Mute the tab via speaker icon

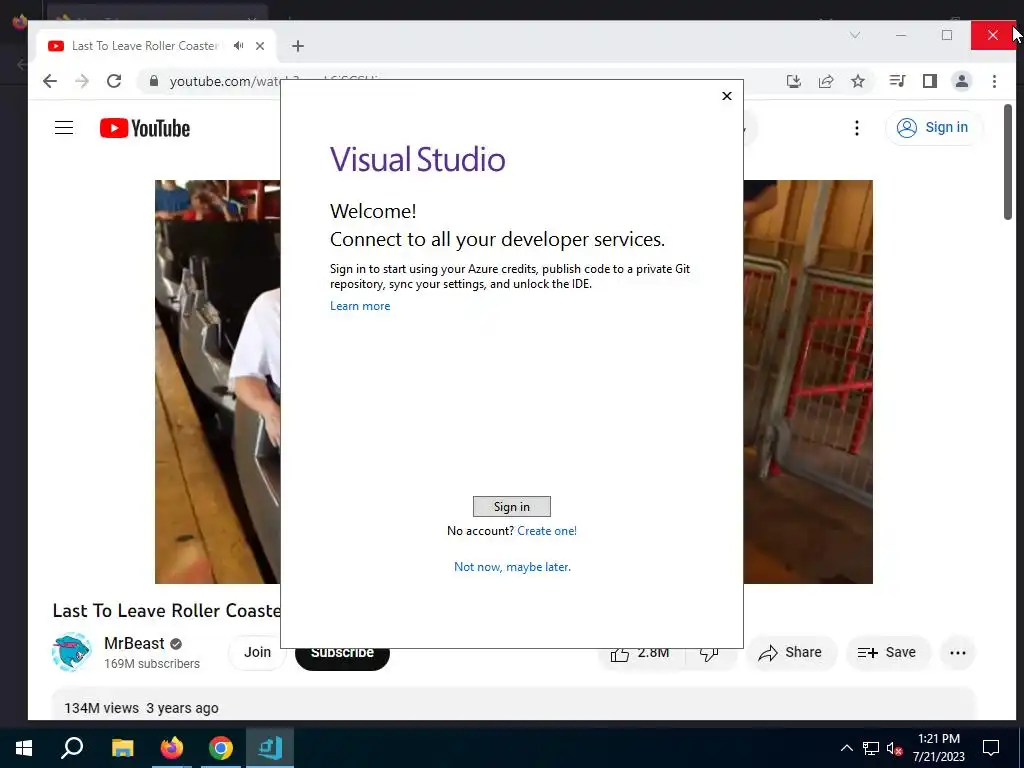tap(238, 46)
